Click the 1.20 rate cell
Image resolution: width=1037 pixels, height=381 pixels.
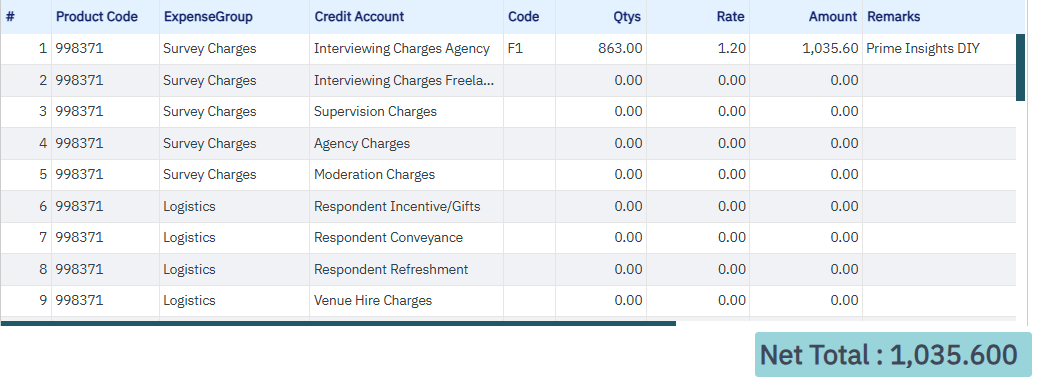(x=698, y=49)
